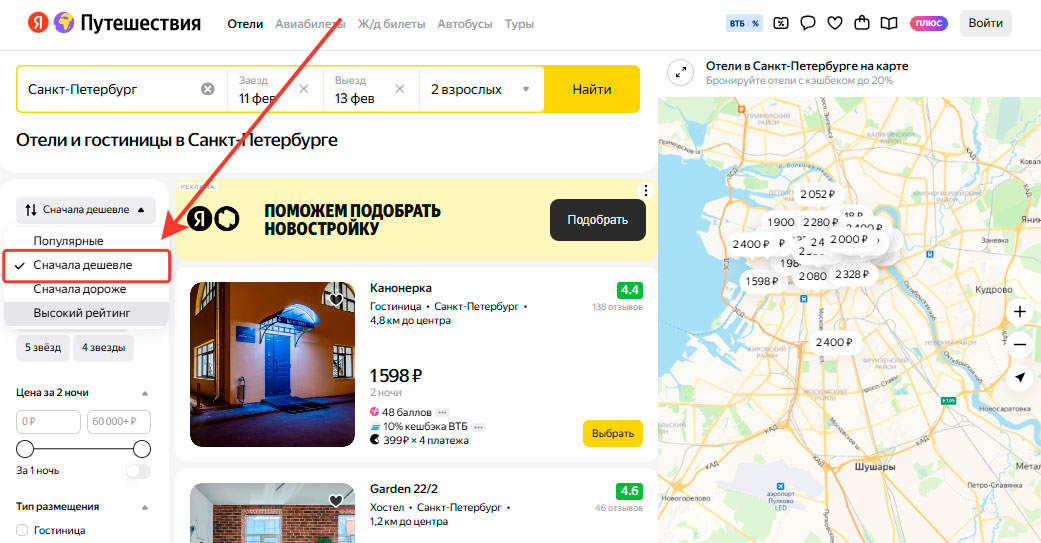Select the lower 2 400 ₽ map marker

point(834,343)
